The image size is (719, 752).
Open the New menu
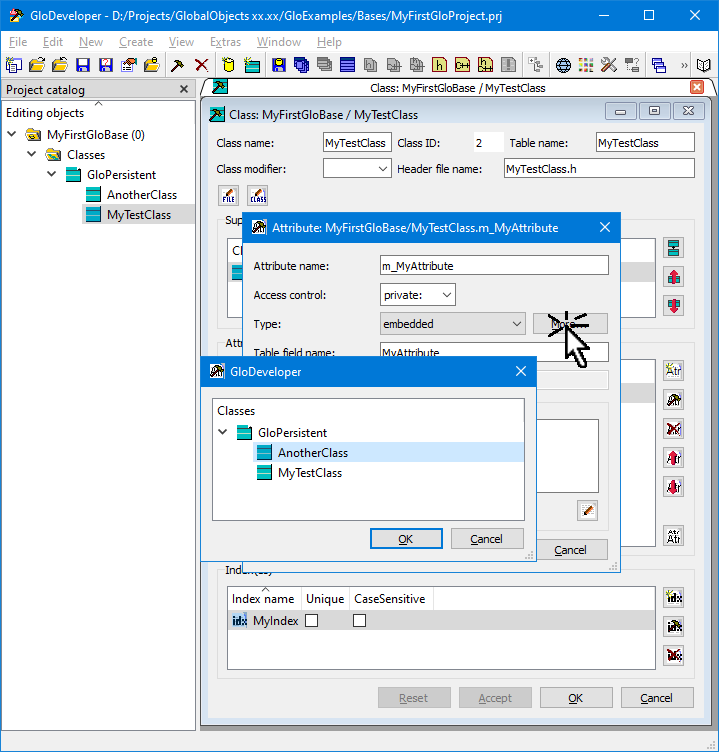(91, 42)
